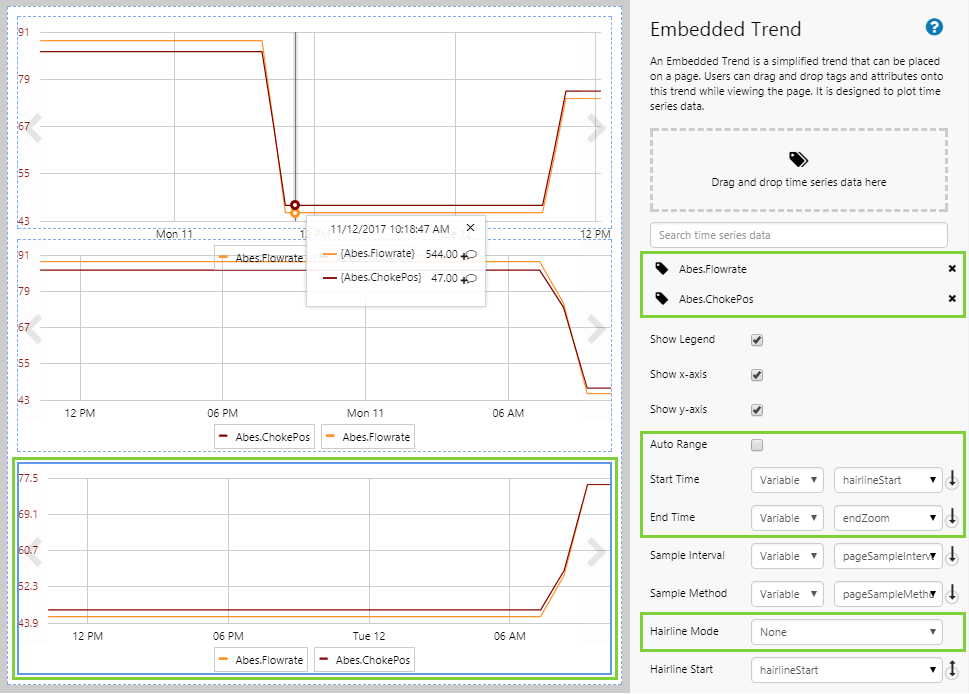Viewport: 969px width, 694px height.
Task: Click Abes.ChokePos legend item in bottom trend
Action: pyautogui.click(x=364, y=660)
